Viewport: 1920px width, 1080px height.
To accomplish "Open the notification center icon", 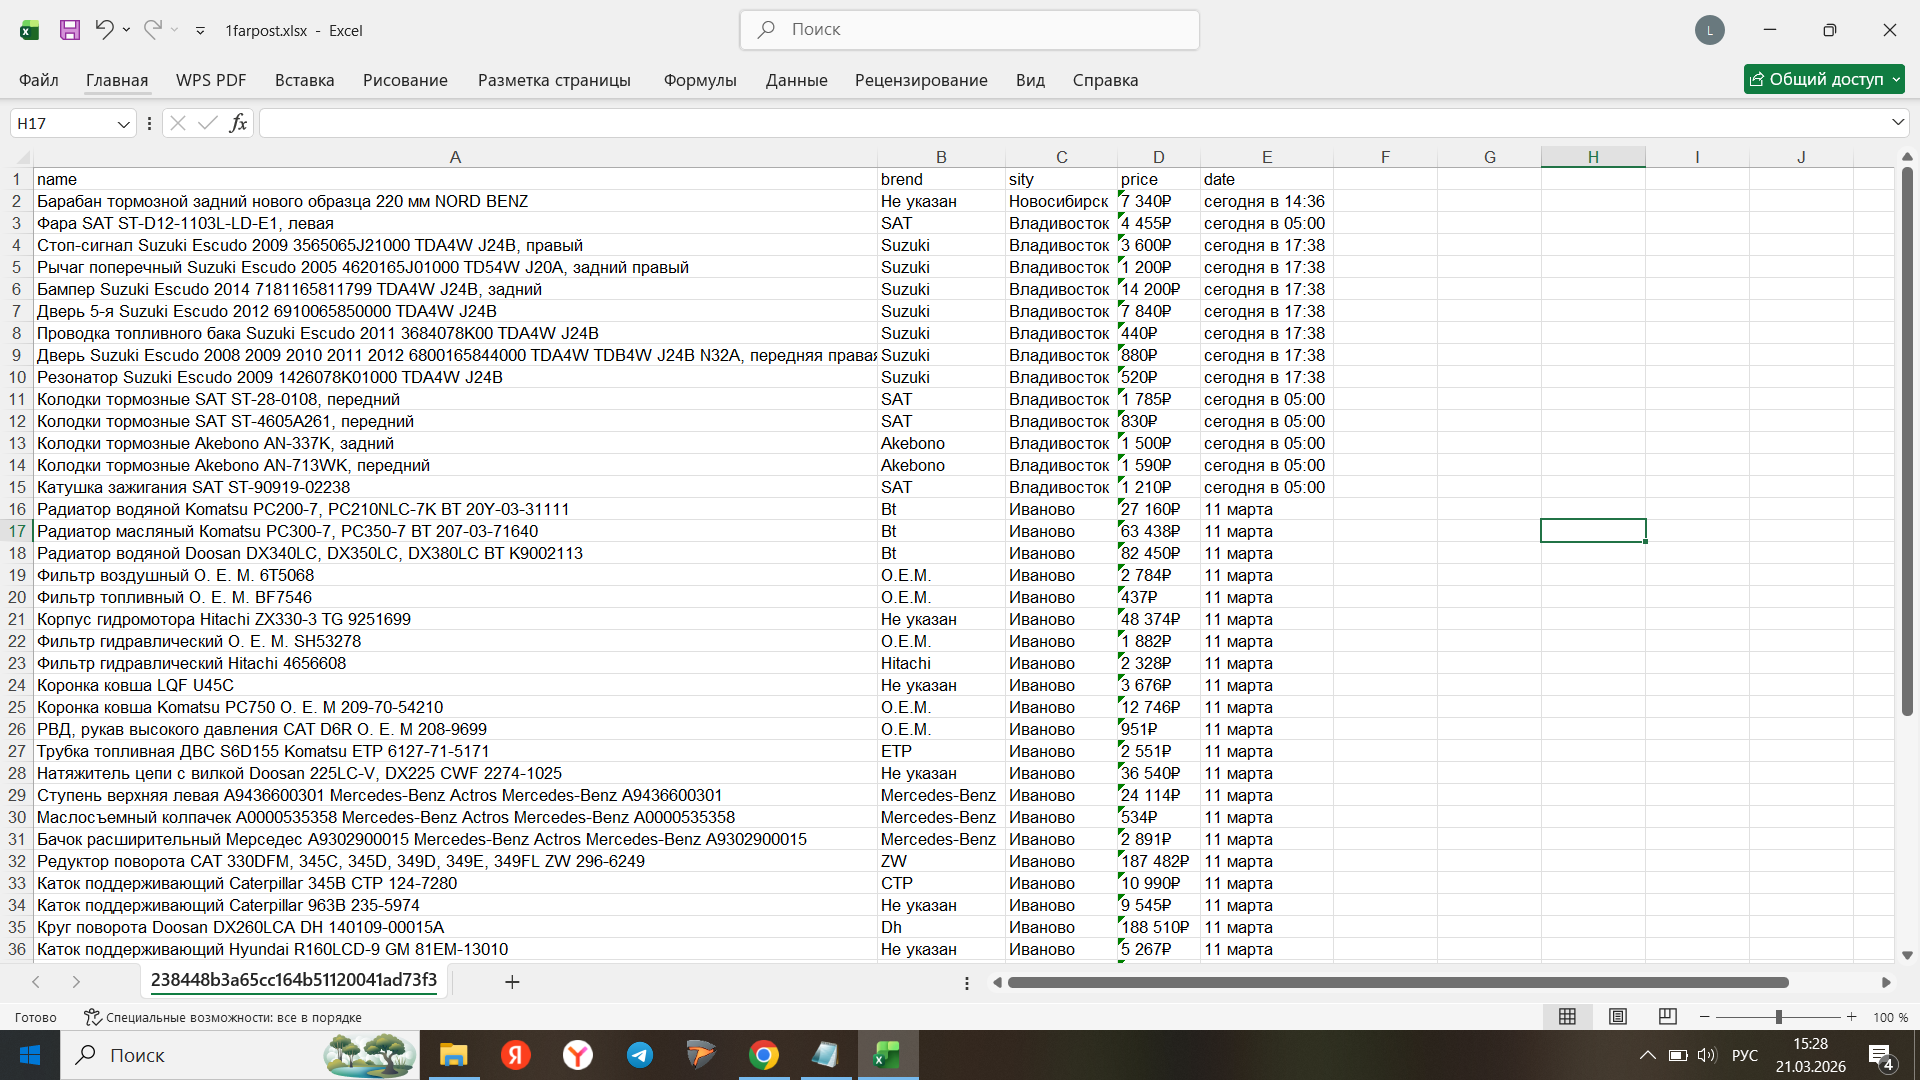I will (x=1881, y=1056).
